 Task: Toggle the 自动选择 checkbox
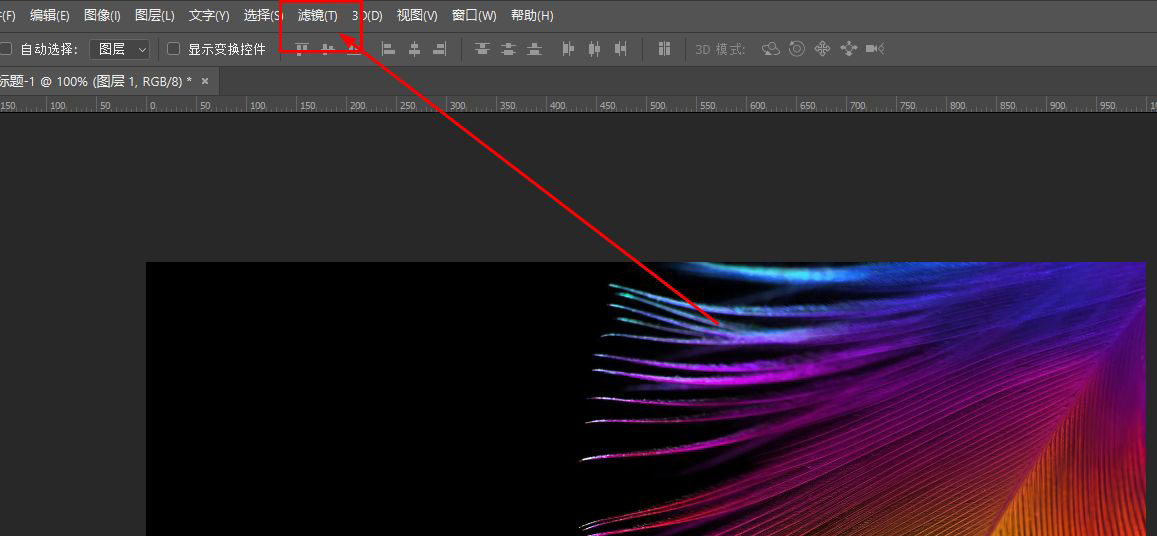(x=6, y=49)
